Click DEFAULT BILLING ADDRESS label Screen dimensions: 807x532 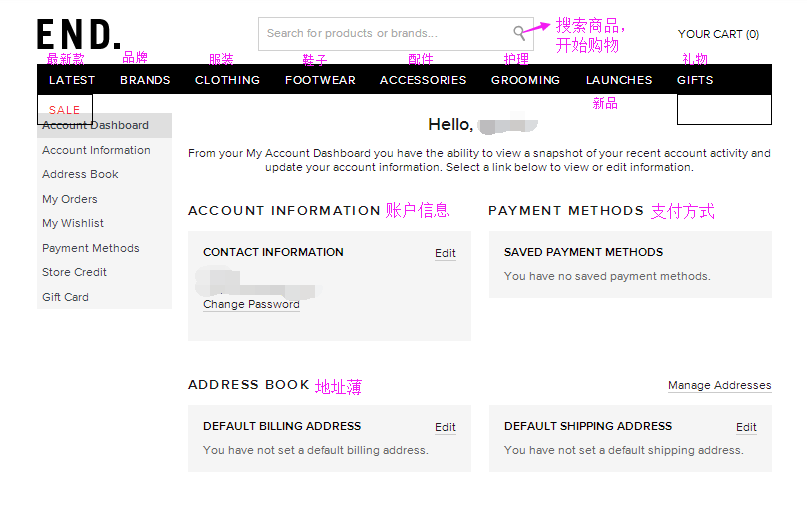(282, 426)
